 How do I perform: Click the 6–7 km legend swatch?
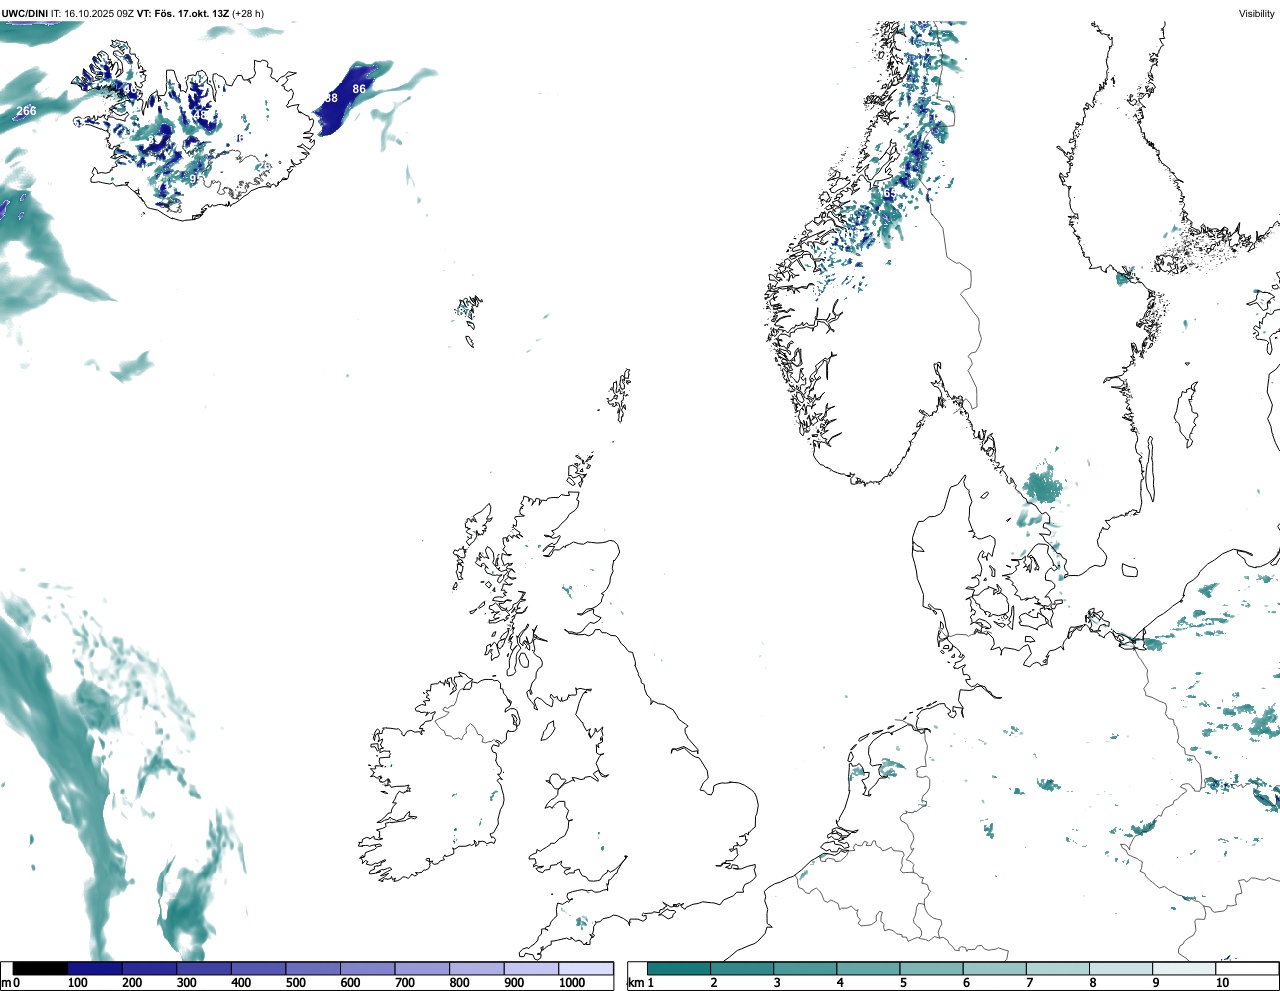995,968
